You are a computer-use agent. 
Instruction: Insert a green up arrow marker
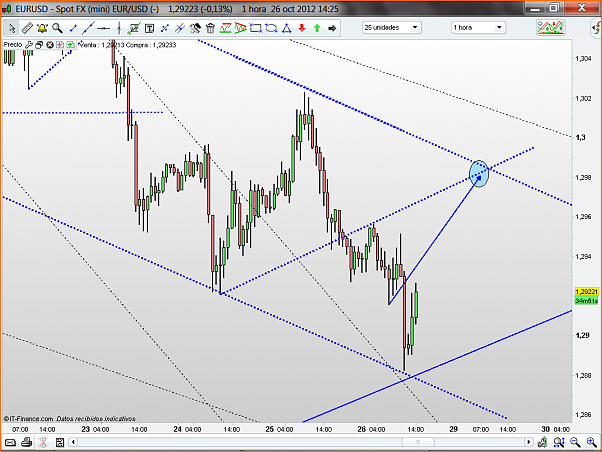317,28
